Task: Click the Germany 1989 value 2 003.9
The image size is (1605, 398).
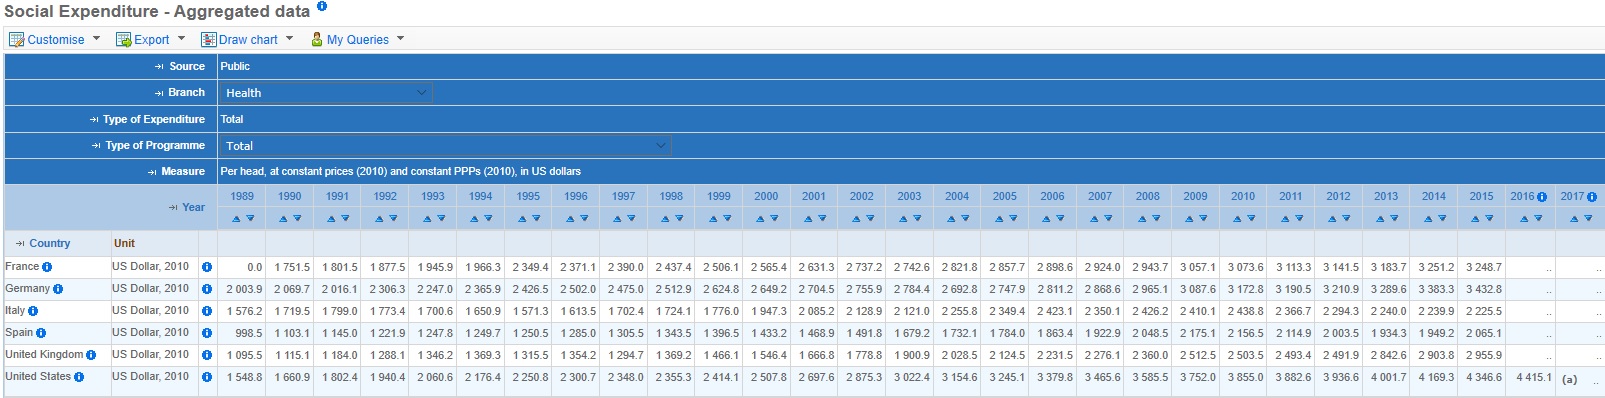Action: click(x=244, y=290)
